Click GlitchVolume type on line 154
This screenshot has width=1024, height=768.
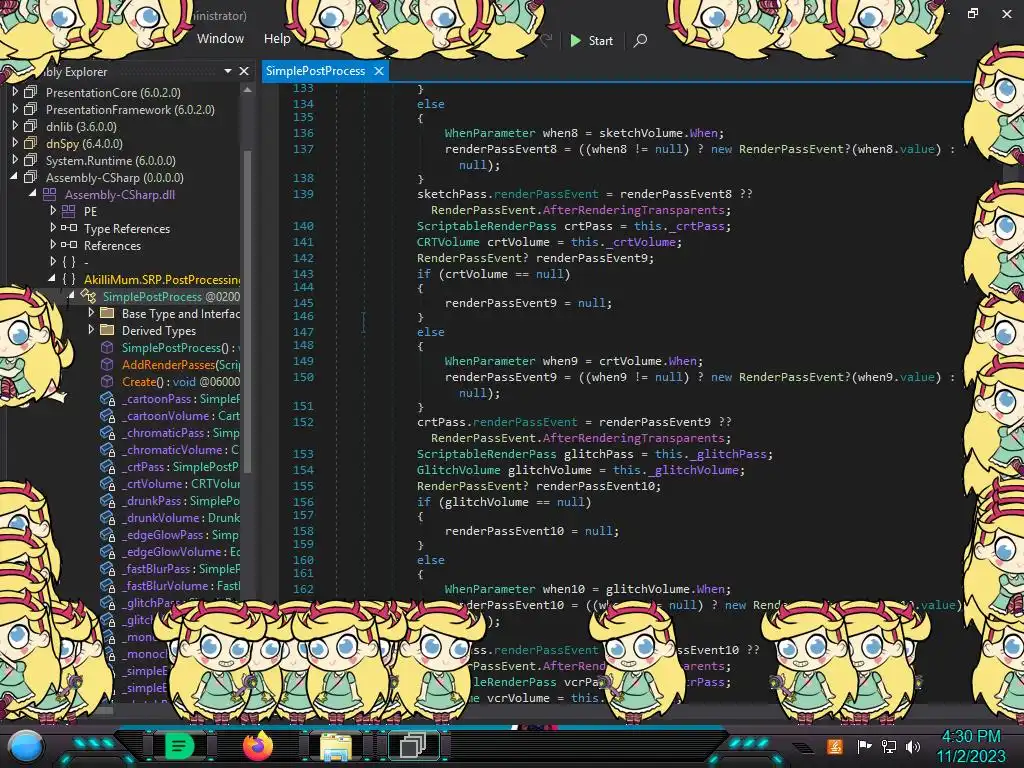(x=458, y=470)
